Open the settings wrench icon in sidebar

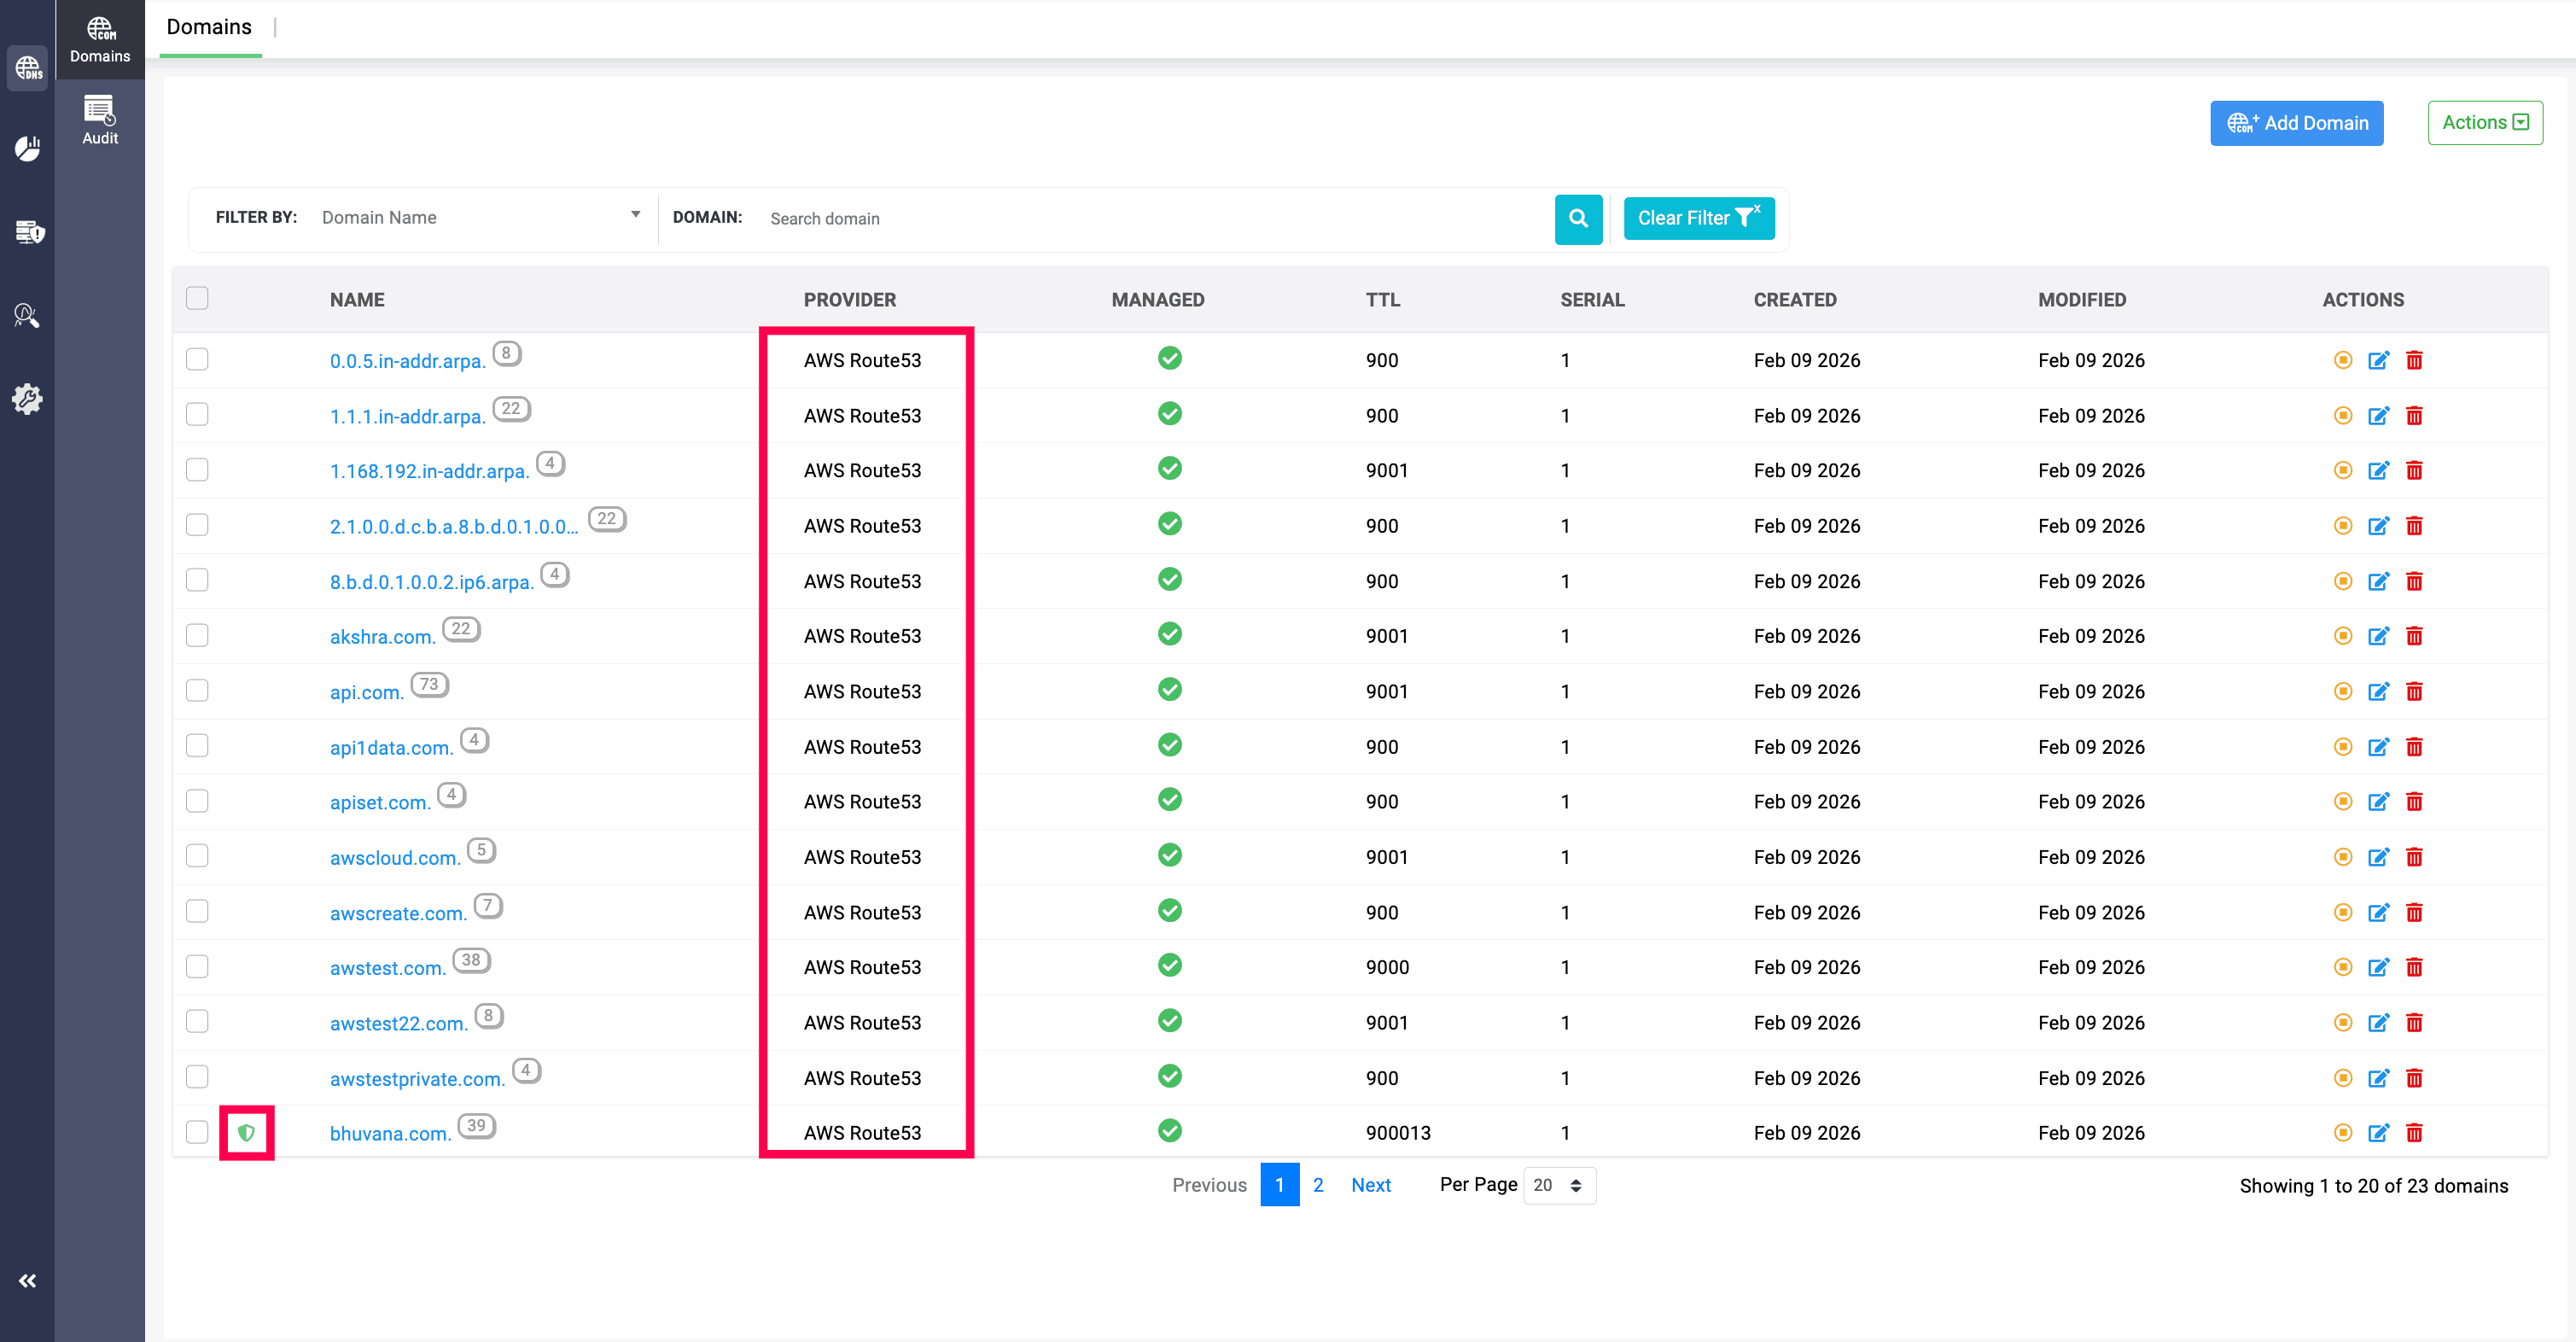point(27,398)
